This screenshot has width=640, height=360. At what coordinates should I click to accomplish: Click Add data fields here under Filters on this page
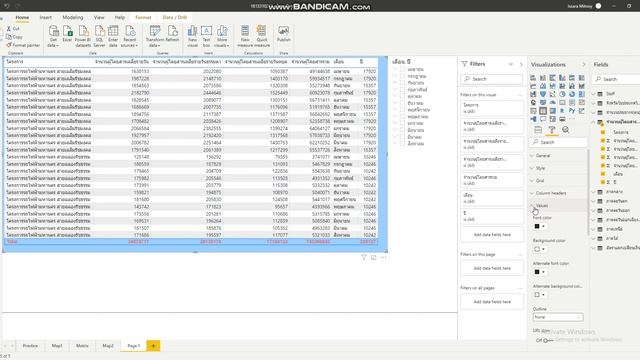click(x=492, y=268)
